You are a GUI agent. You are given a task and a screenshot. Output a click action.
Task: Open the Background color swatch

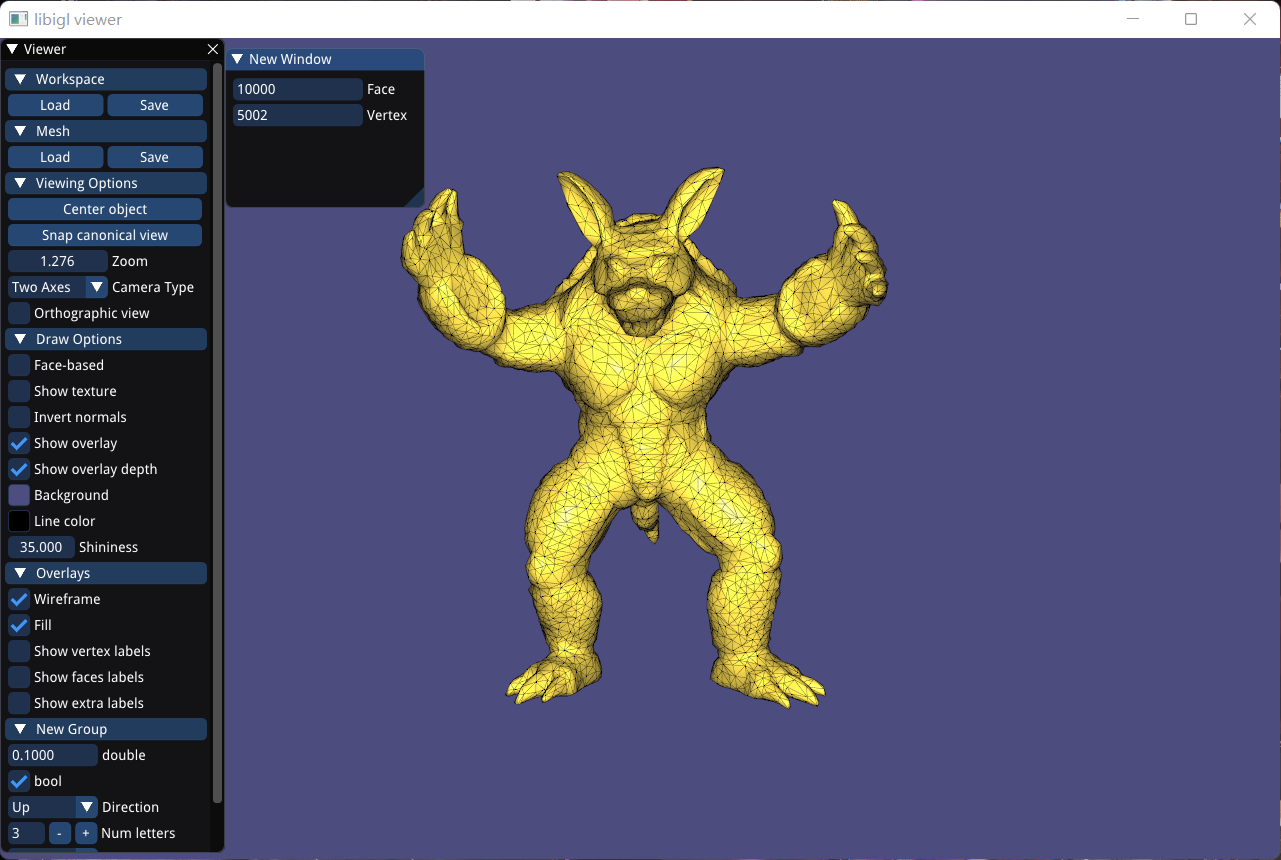point(17,495)
